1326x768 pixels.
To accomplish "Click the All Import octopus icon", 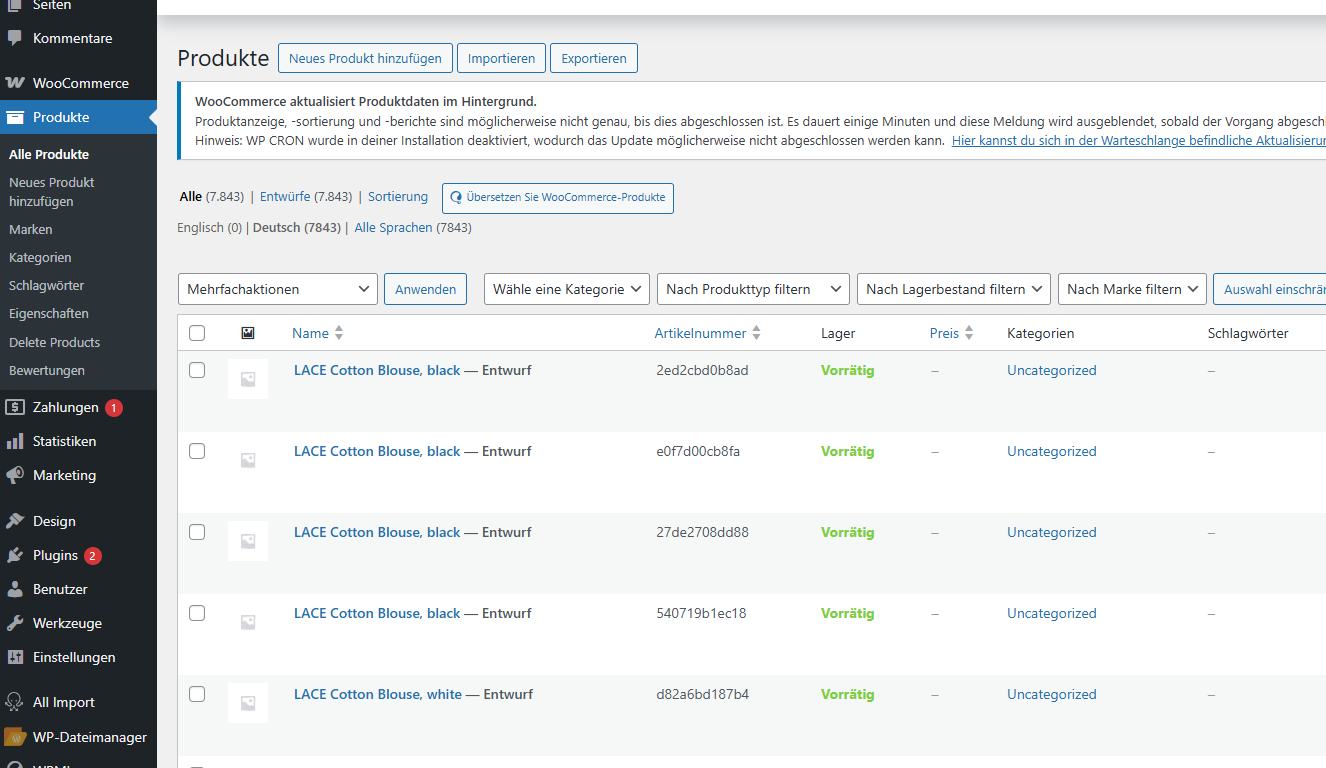I will 14,702.
